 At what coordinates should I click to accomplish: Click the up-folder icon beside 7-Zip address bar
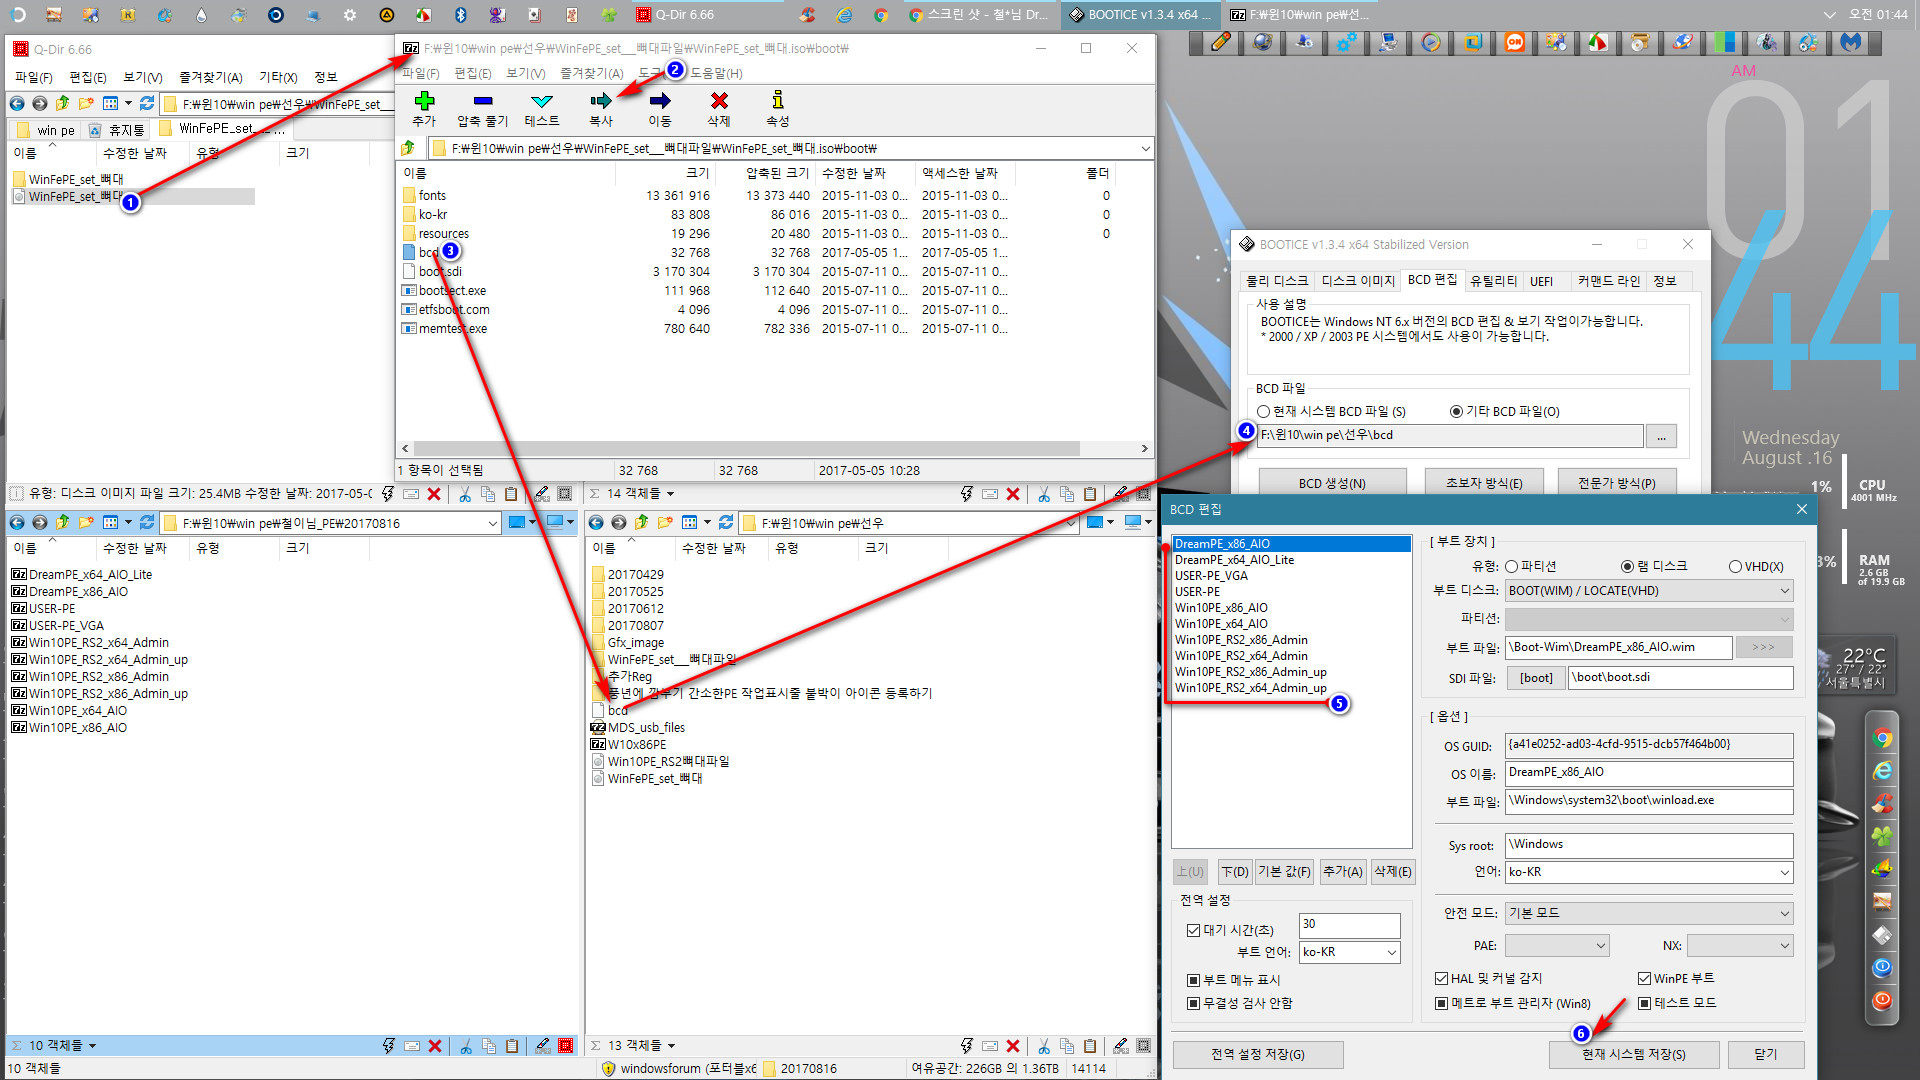tap(408, 148)
